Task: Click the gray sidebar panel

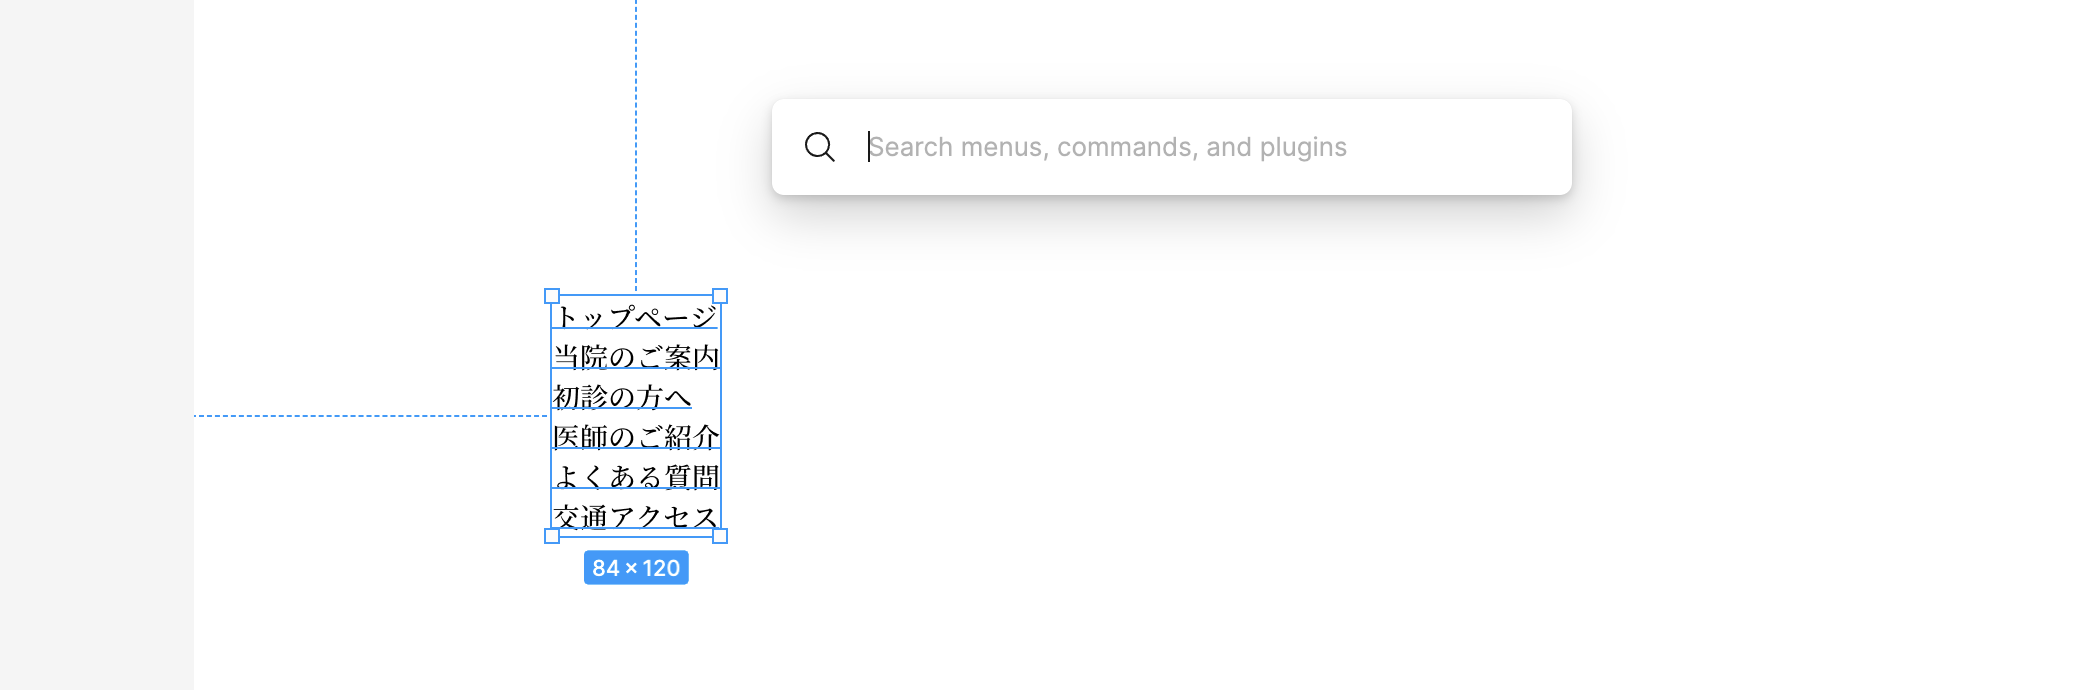Action: click(x=97, y=345)
